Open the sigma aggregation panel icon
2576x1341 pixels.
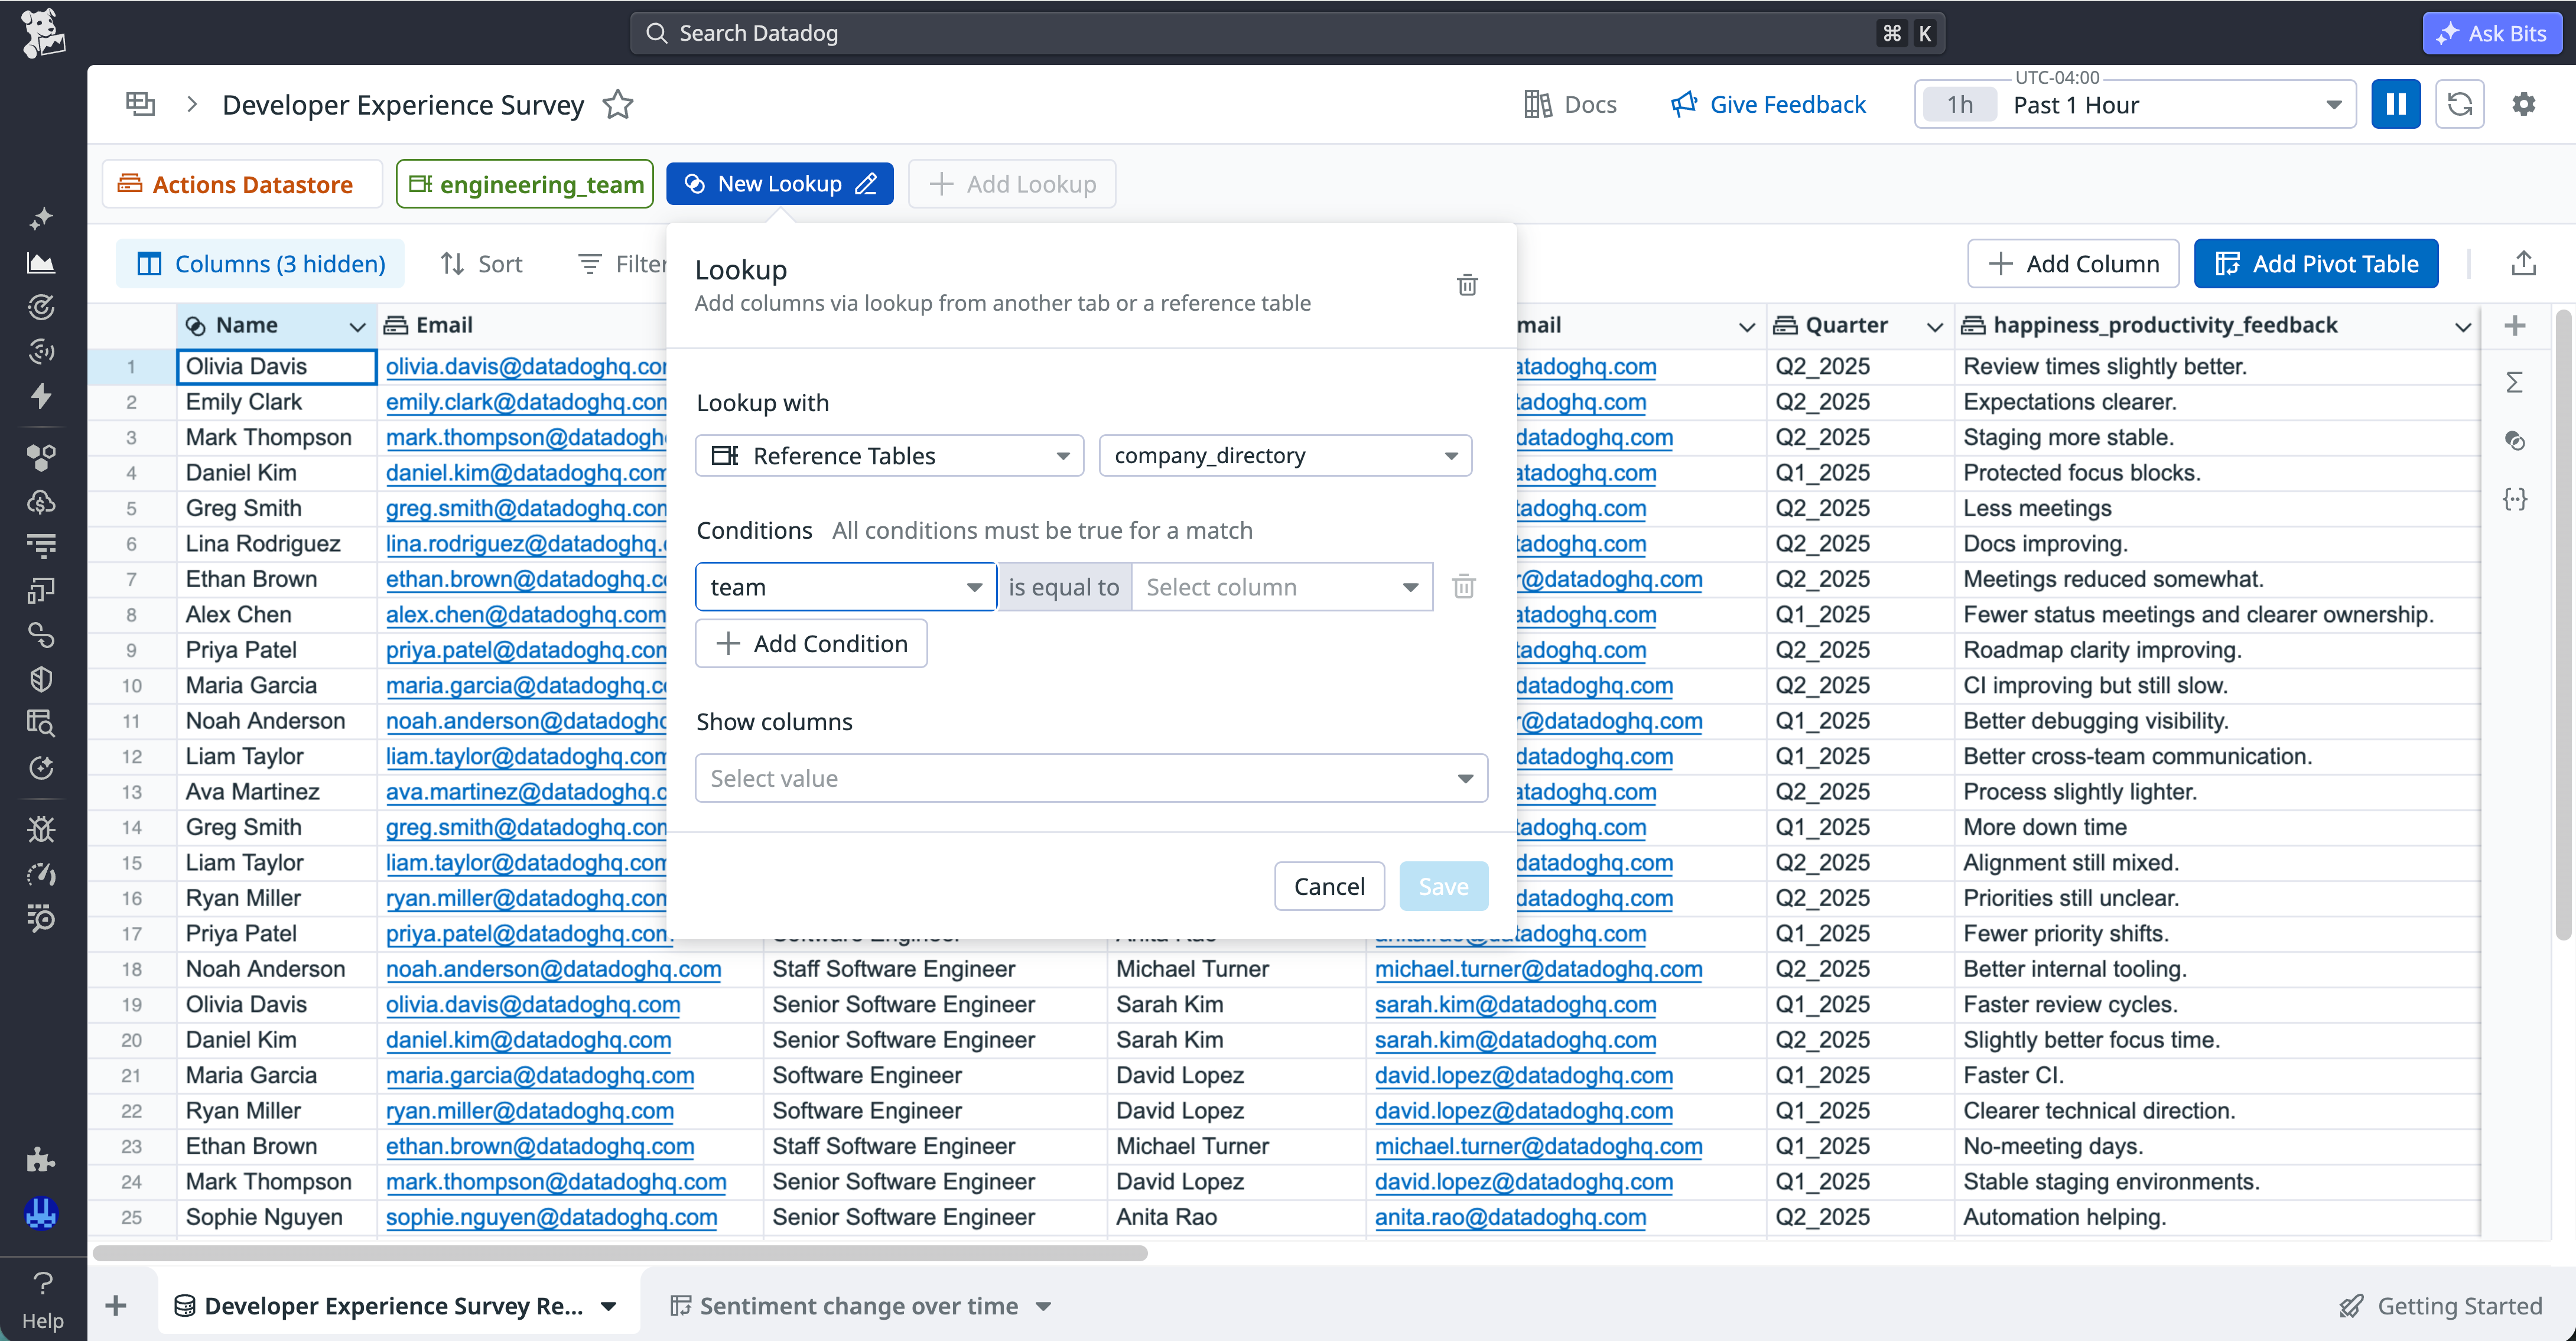tap(2514, 383)
